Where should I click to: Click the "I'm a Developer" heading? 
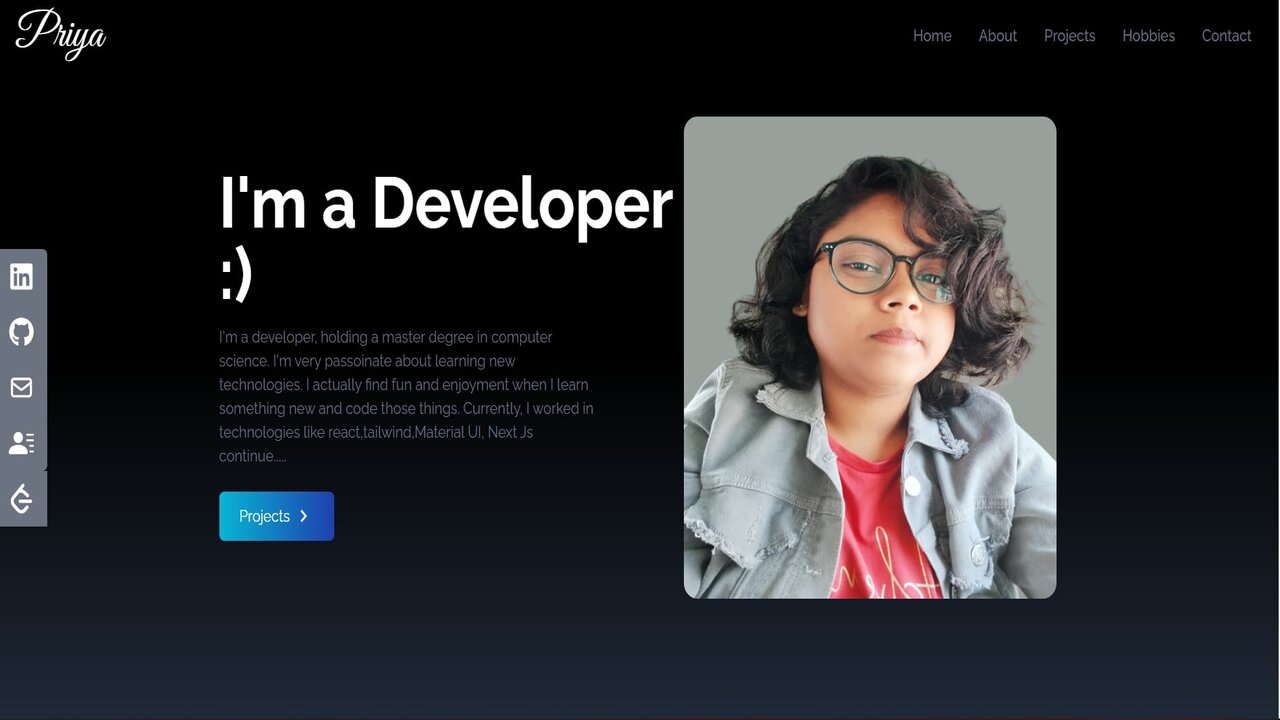coord(445,203)
